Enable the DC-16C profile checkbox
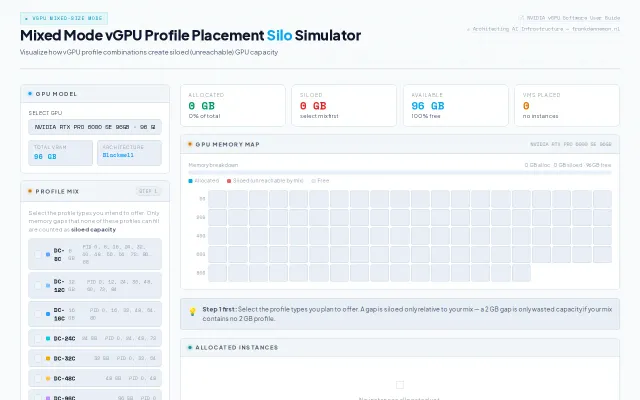640x400 pixels. 38,314
